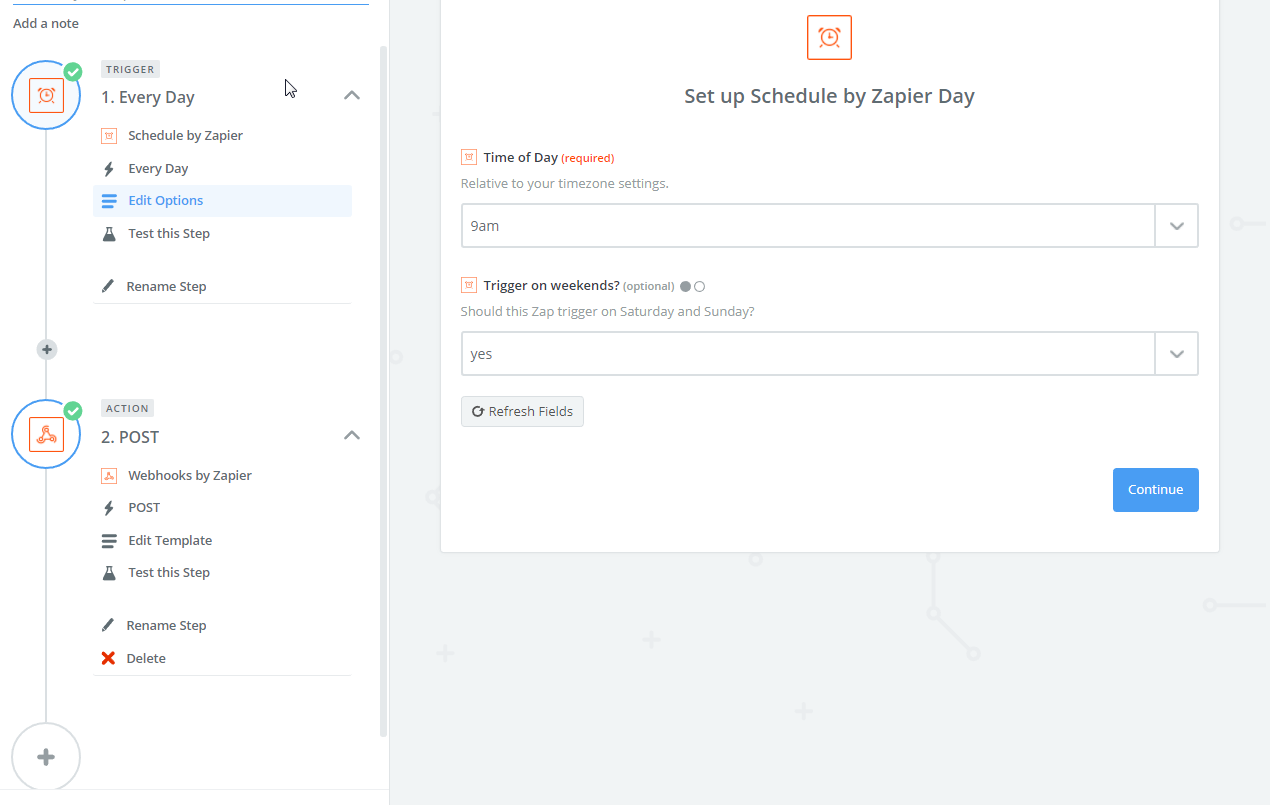Viewport: 1270px width, 805px height.
Task: Click the Schedule alarm clock trigger icon
Action: pyautogui.click(x=46, y=95)
